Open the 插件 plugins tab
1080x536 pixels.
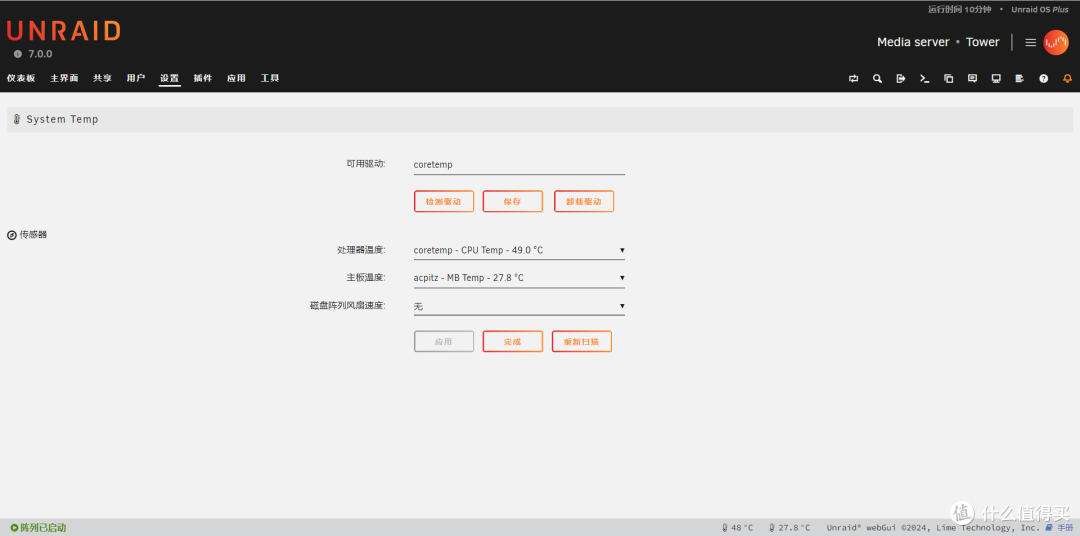202,79
